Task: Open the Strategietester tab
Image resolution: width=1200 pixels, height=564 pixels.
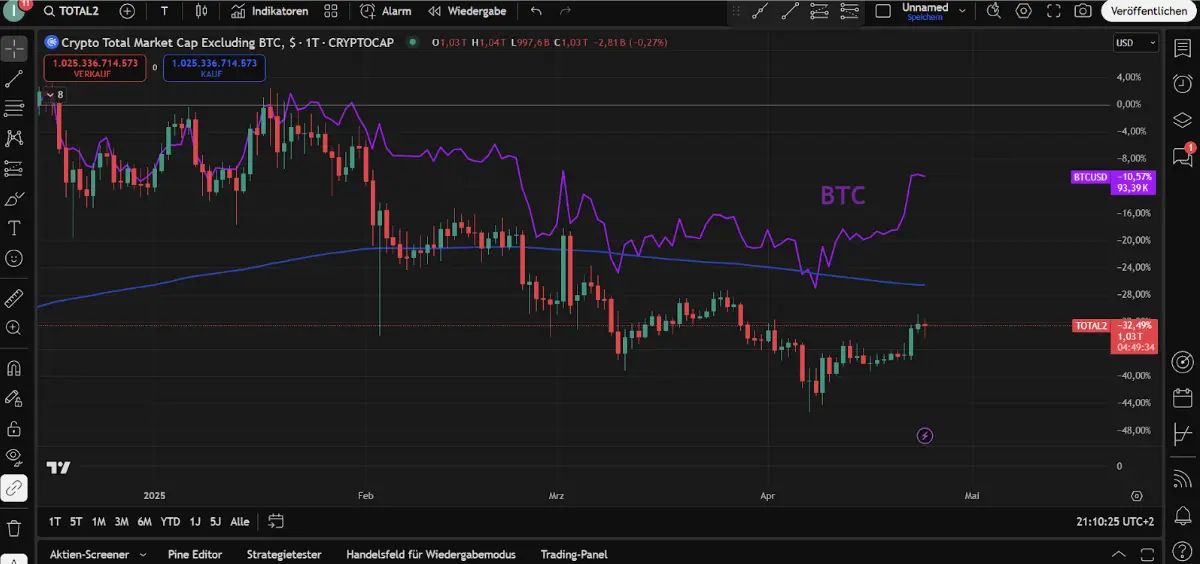Action: pyautogui.click(x=284, y=554)
